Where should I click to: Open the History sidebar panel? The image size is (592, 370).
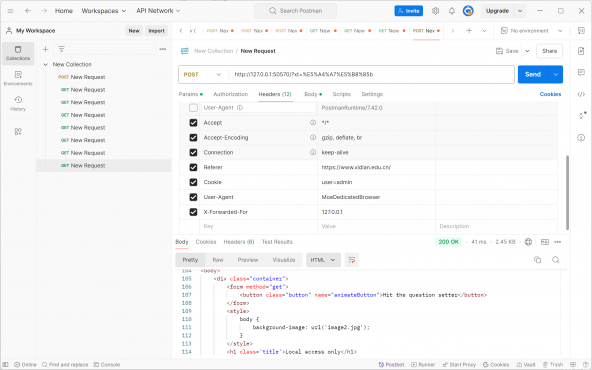click(18, 103)
